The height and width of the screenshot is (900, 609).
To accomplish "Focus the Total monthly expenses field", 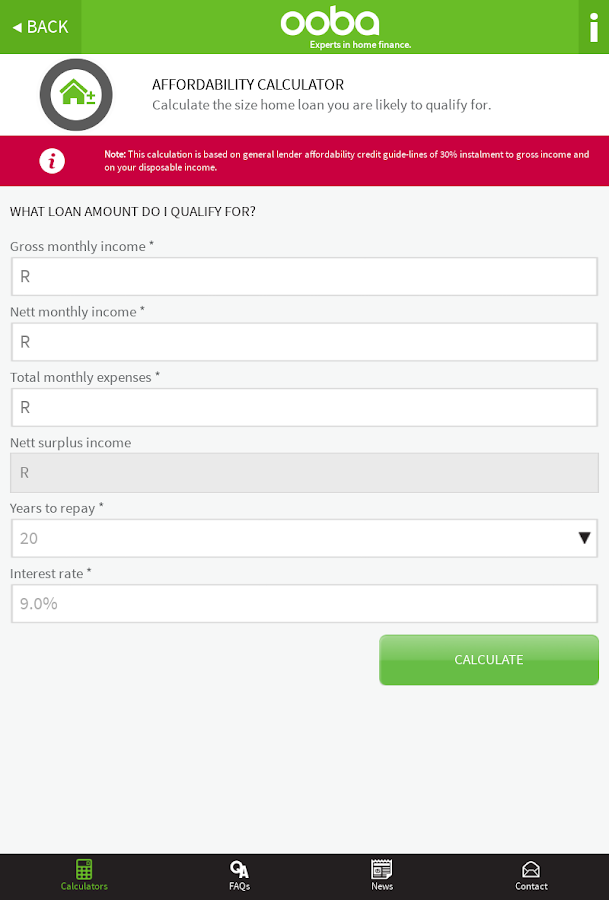I will [304, 407].
